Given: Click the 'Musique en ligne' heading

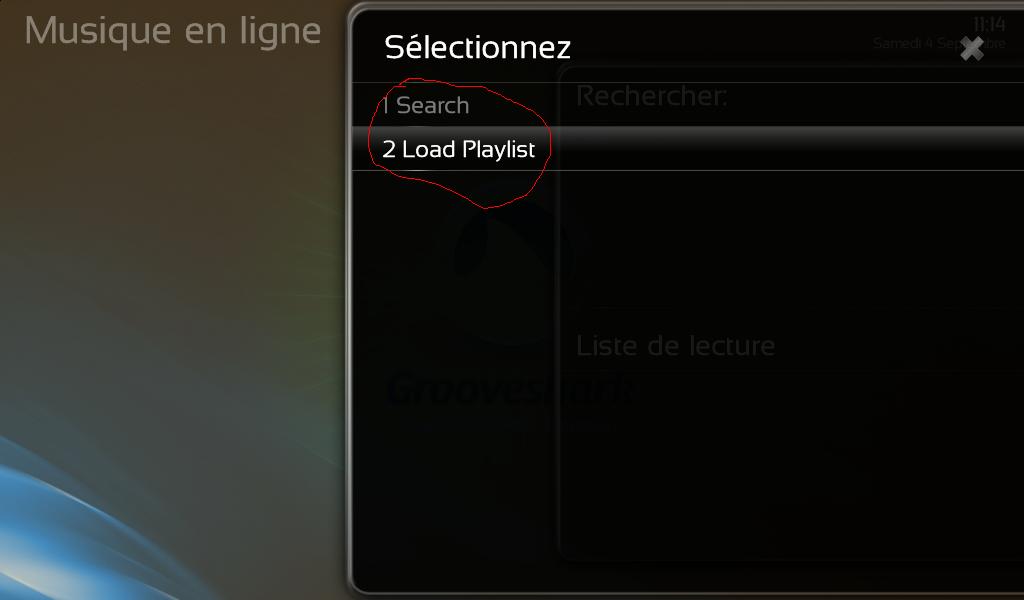Looking at the screenshot, I should (x=172, y=31).
